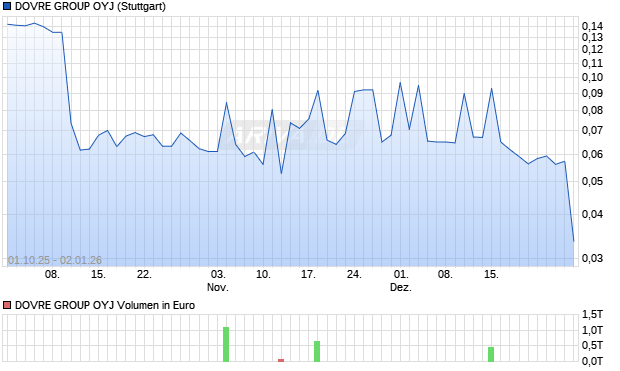Click the 0,06 price axis label

pos(592,154)
